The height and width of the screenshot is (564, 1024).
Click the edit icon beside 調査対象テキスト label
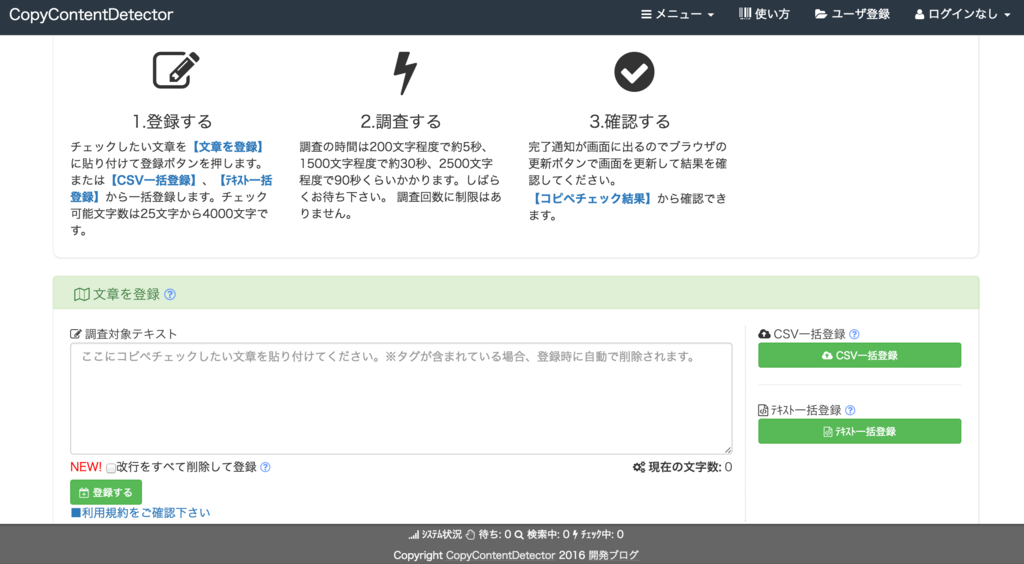click(76, 334)
